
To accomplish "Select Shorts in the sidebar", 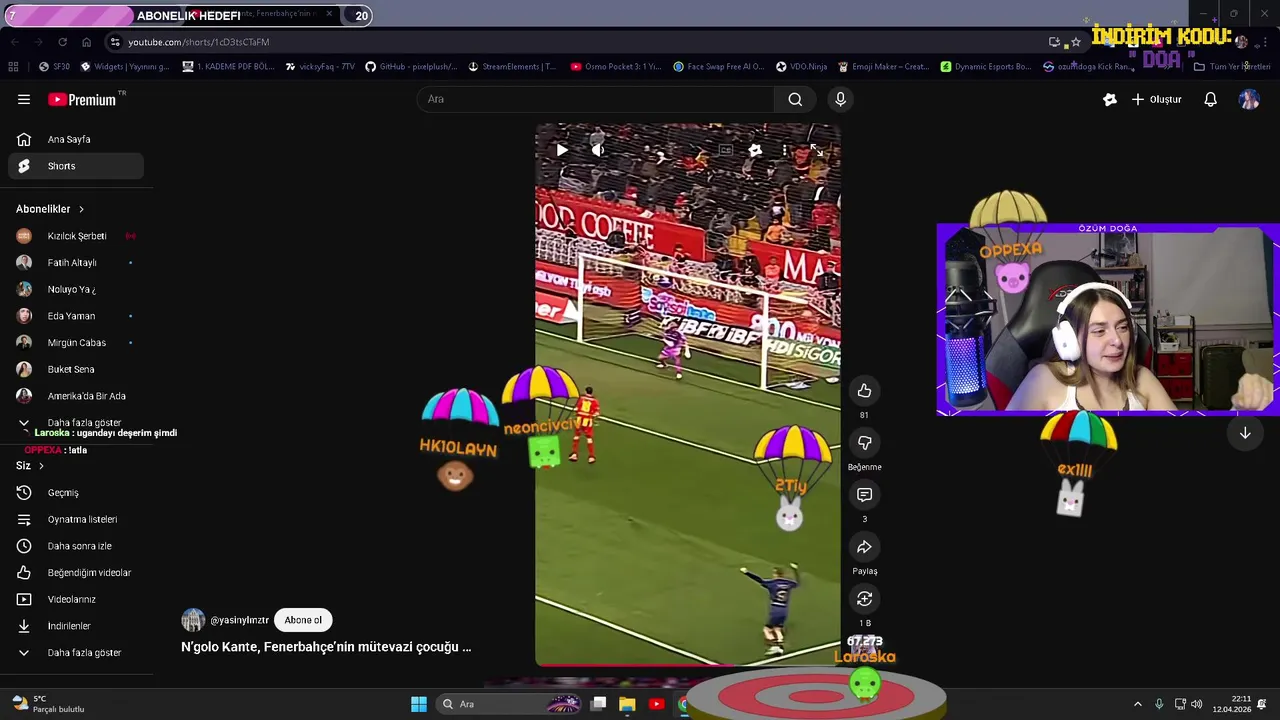I will coord(76,166).
